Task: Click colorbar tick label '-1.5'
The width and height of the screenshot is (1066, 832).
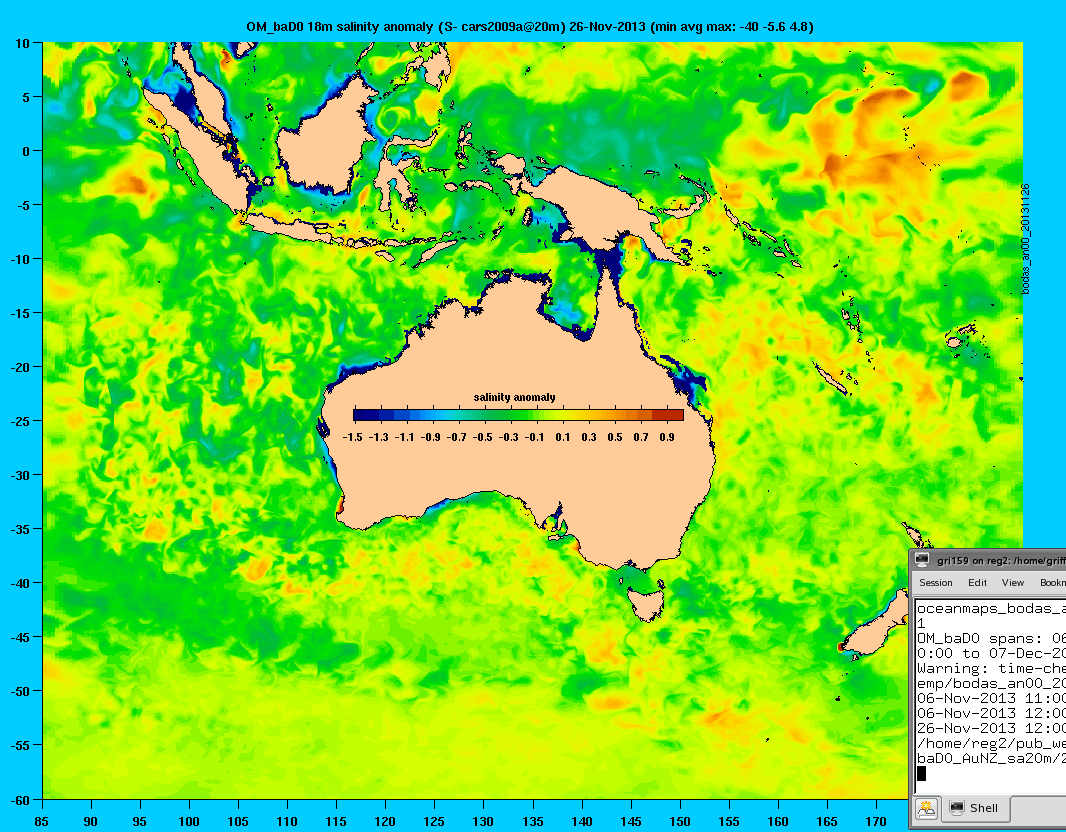Action: tap(353, 437)
